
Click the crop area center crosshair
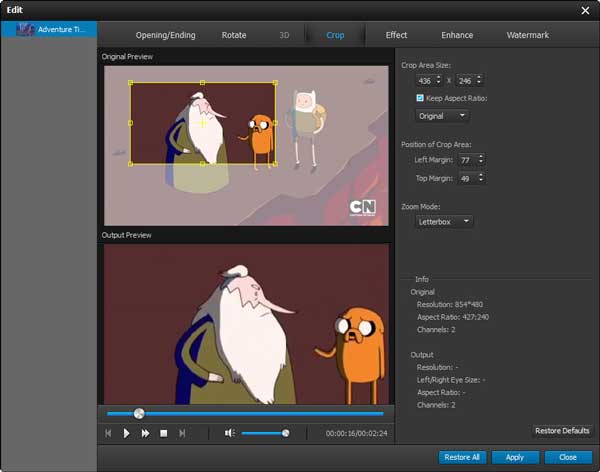[202, 123]
